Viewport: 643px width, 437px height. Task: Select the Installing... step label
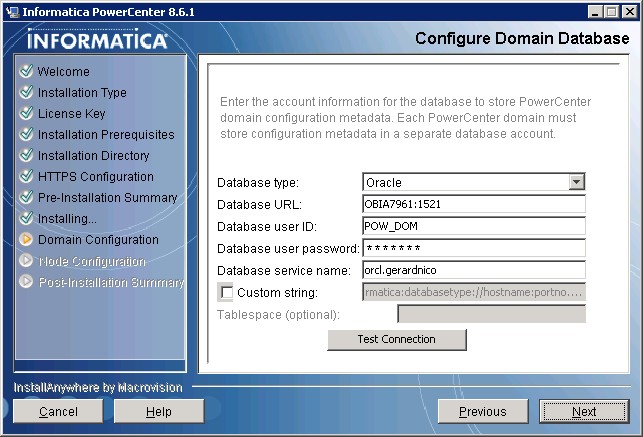tap(67, 219)
